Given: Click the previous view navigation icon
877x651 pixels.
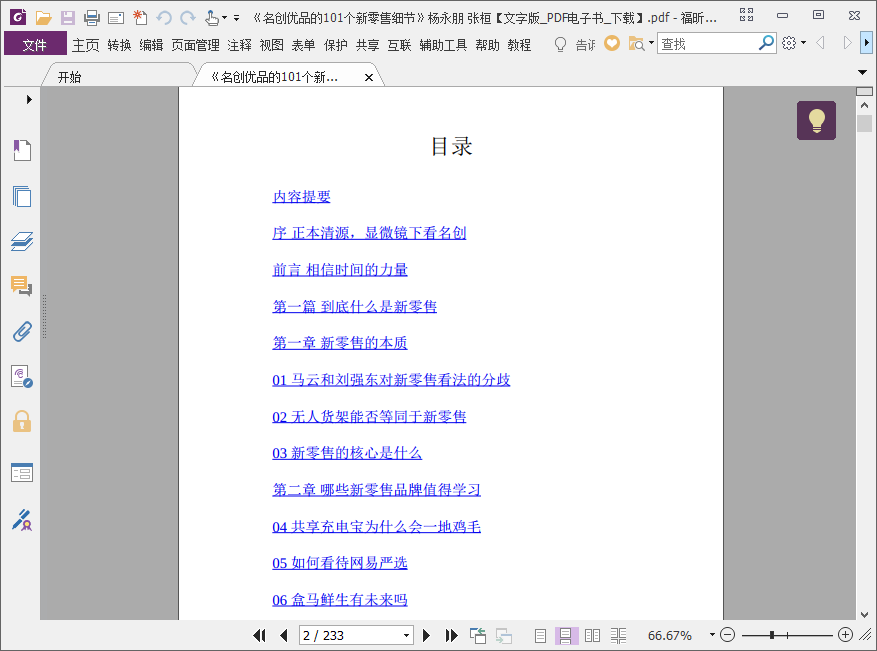Looking at the screenshot, I should coord(478,635).
